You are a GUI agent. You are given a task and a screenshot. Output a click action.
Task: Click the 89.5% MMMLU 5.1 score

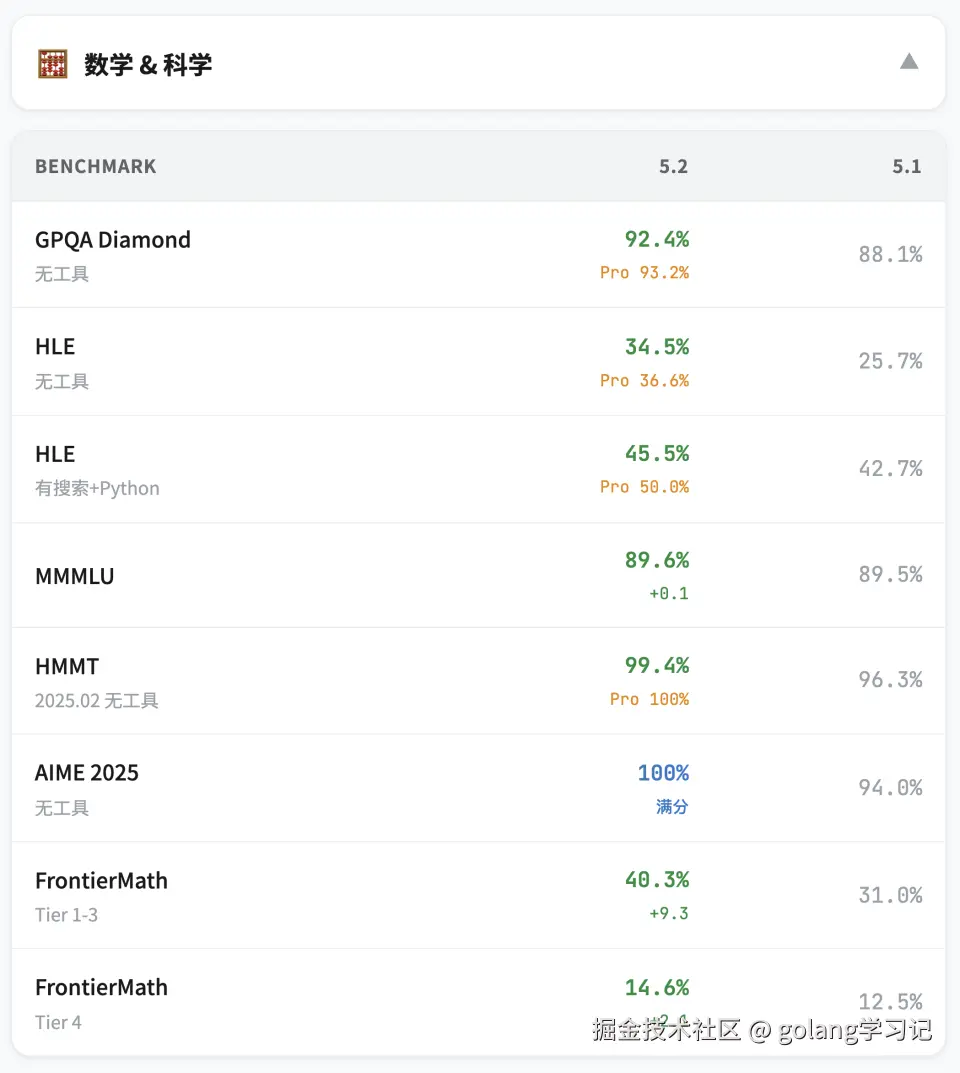click(890, 575)
